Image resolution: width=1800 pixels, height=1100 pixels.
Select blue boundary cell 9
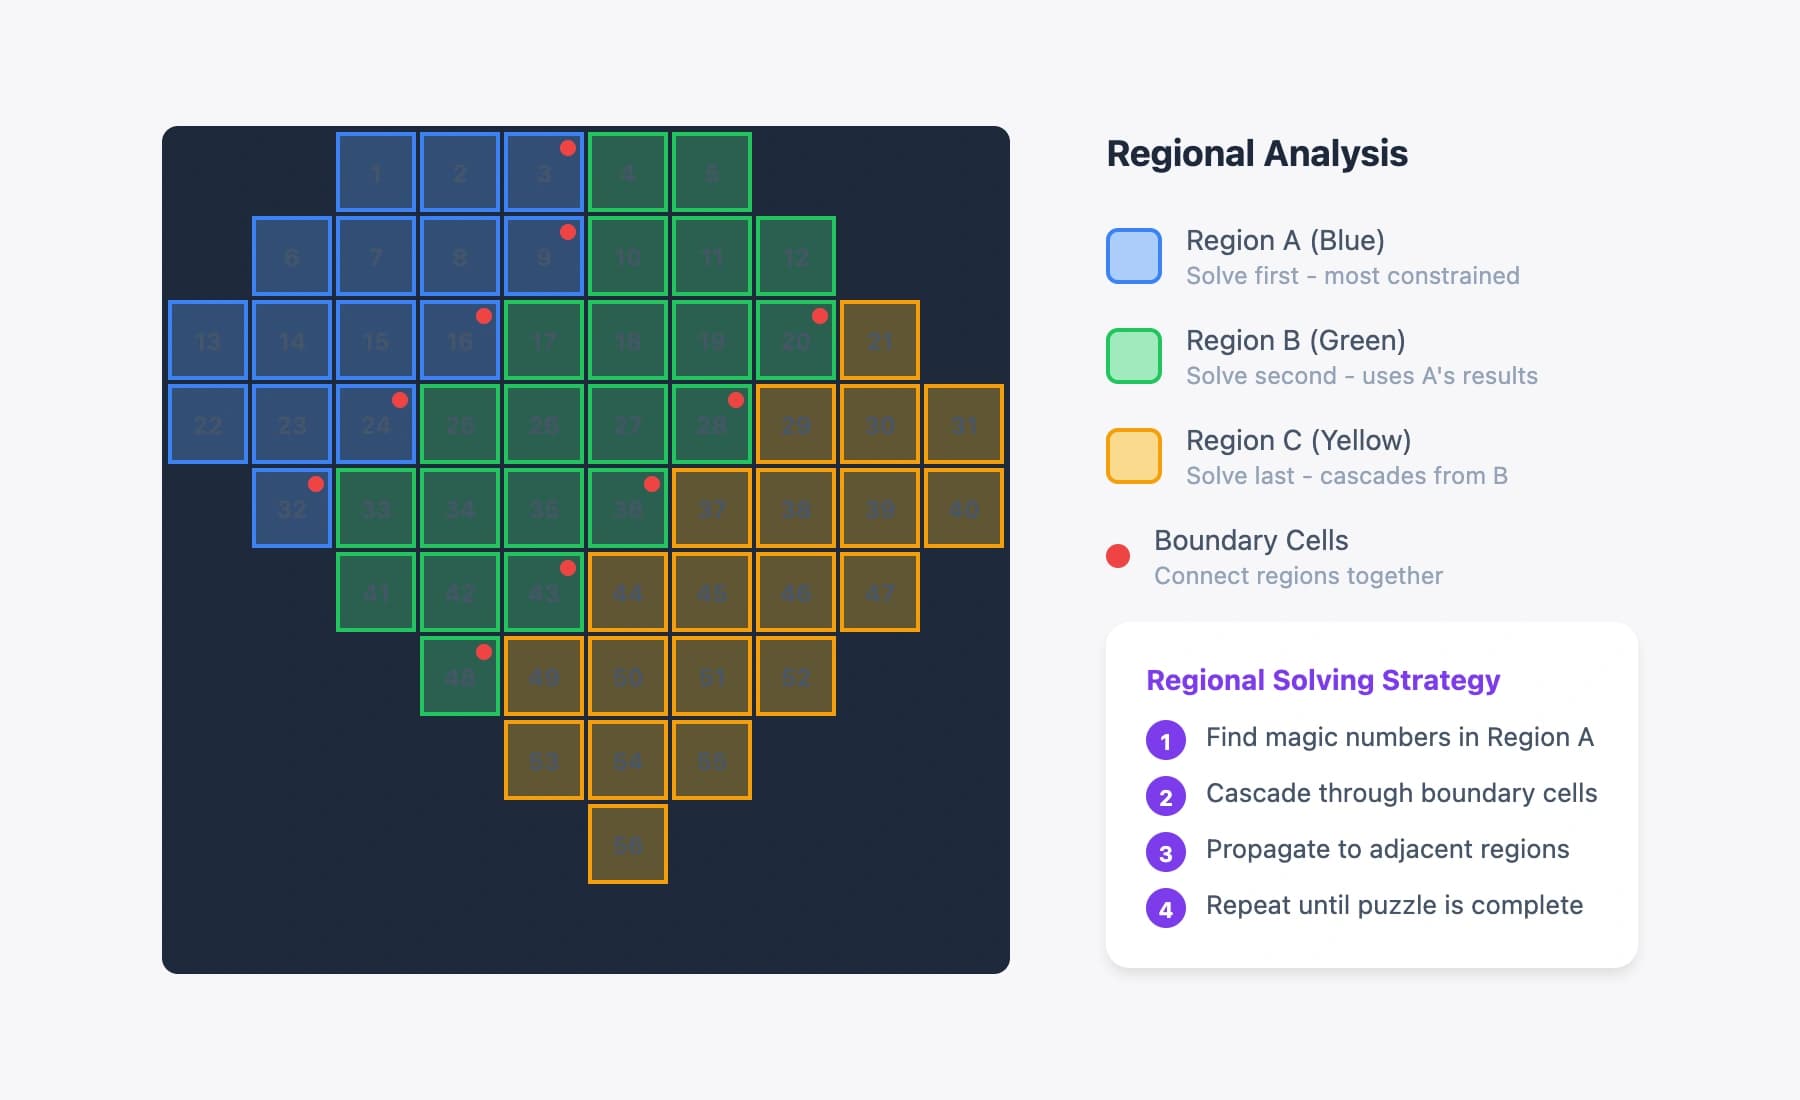coord(544,256)
